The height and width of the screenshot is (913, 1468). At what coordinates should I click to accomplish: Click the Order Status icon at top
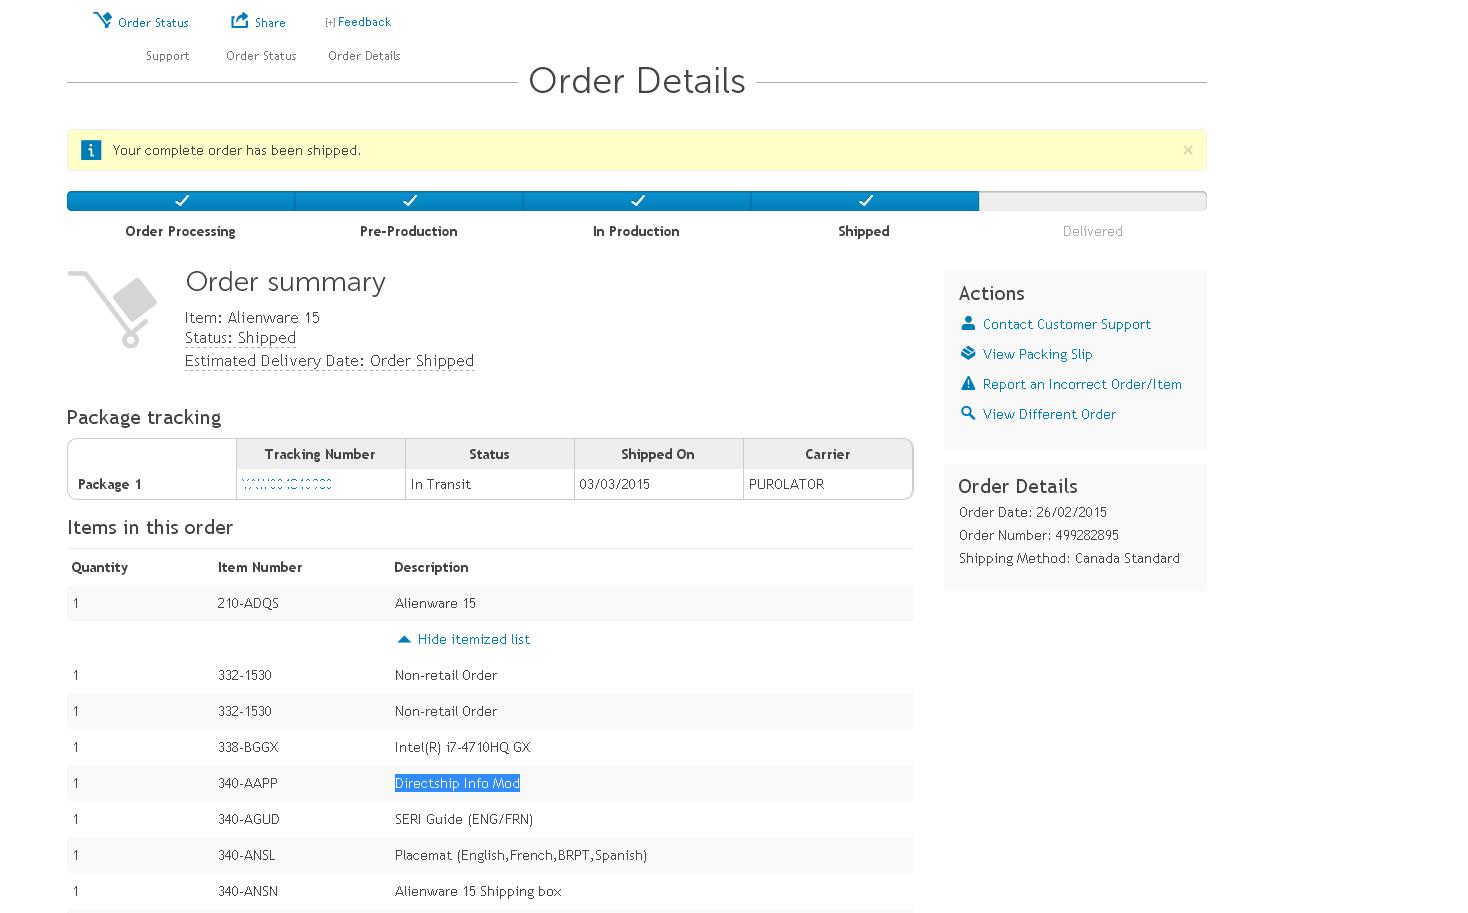pos(102,20)
